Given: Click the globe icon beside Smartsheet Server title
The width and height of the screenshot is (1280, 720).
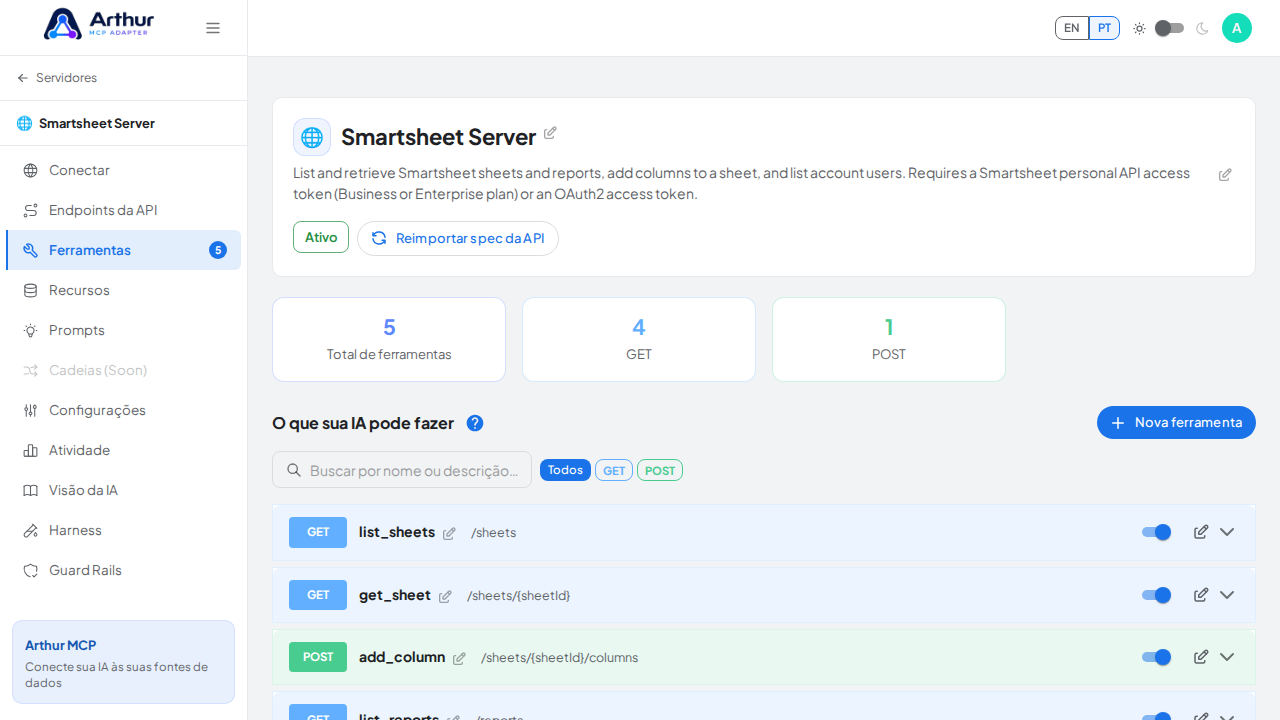Looking at the screenshot, I should pos(312,137).
